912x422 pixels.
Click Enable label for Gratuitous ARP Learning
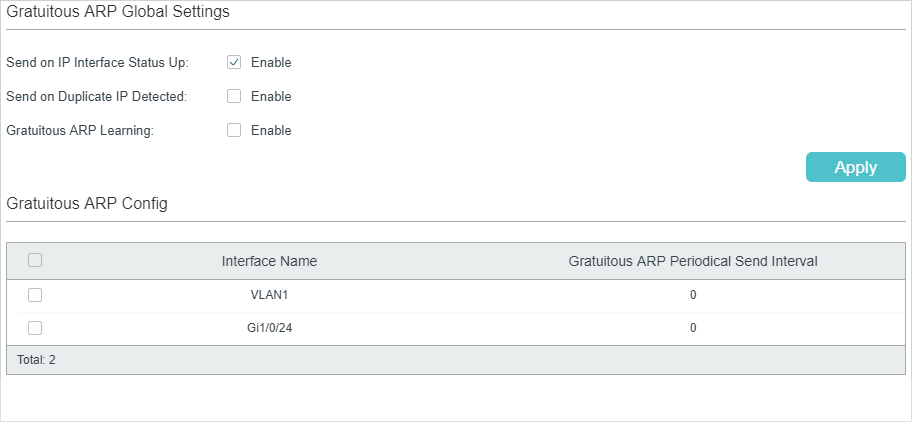271,131
